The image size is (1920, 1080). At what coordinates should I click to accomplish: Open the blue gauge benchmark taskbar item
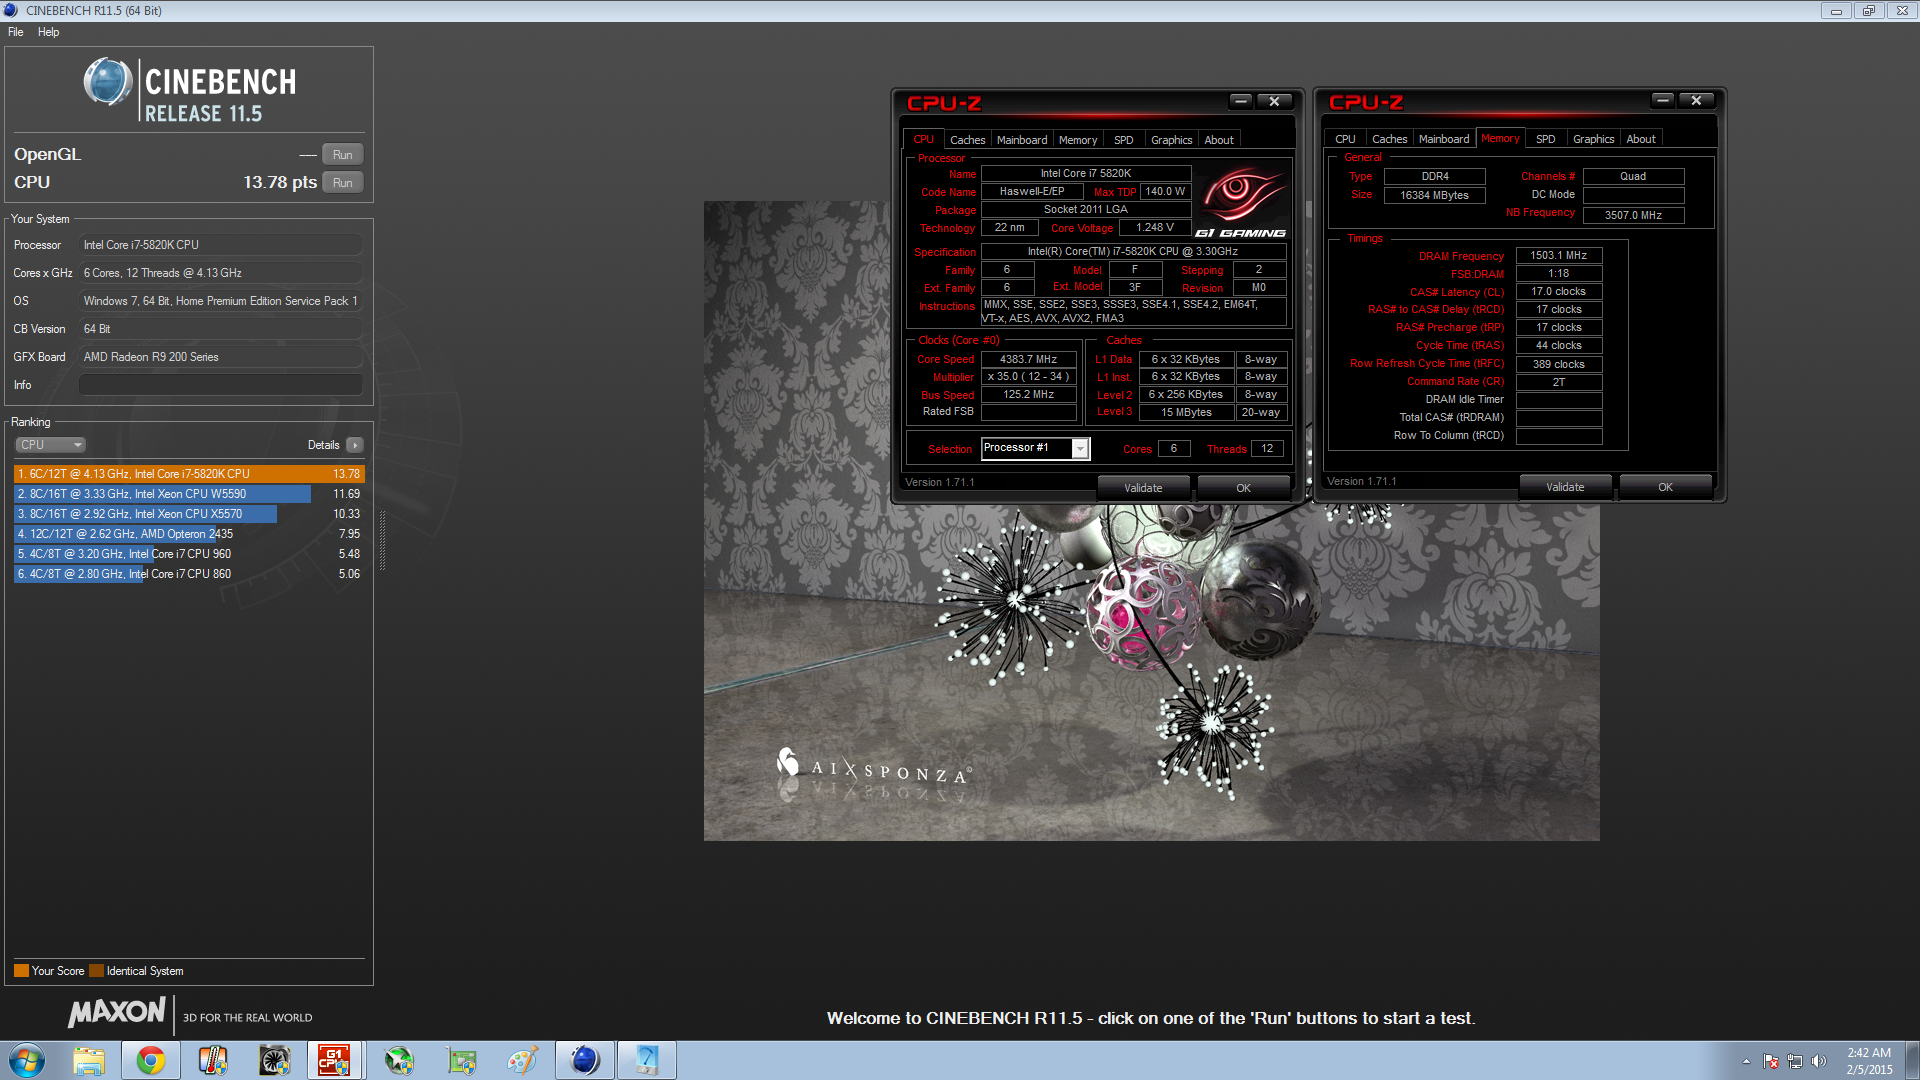click(647, 1060)
